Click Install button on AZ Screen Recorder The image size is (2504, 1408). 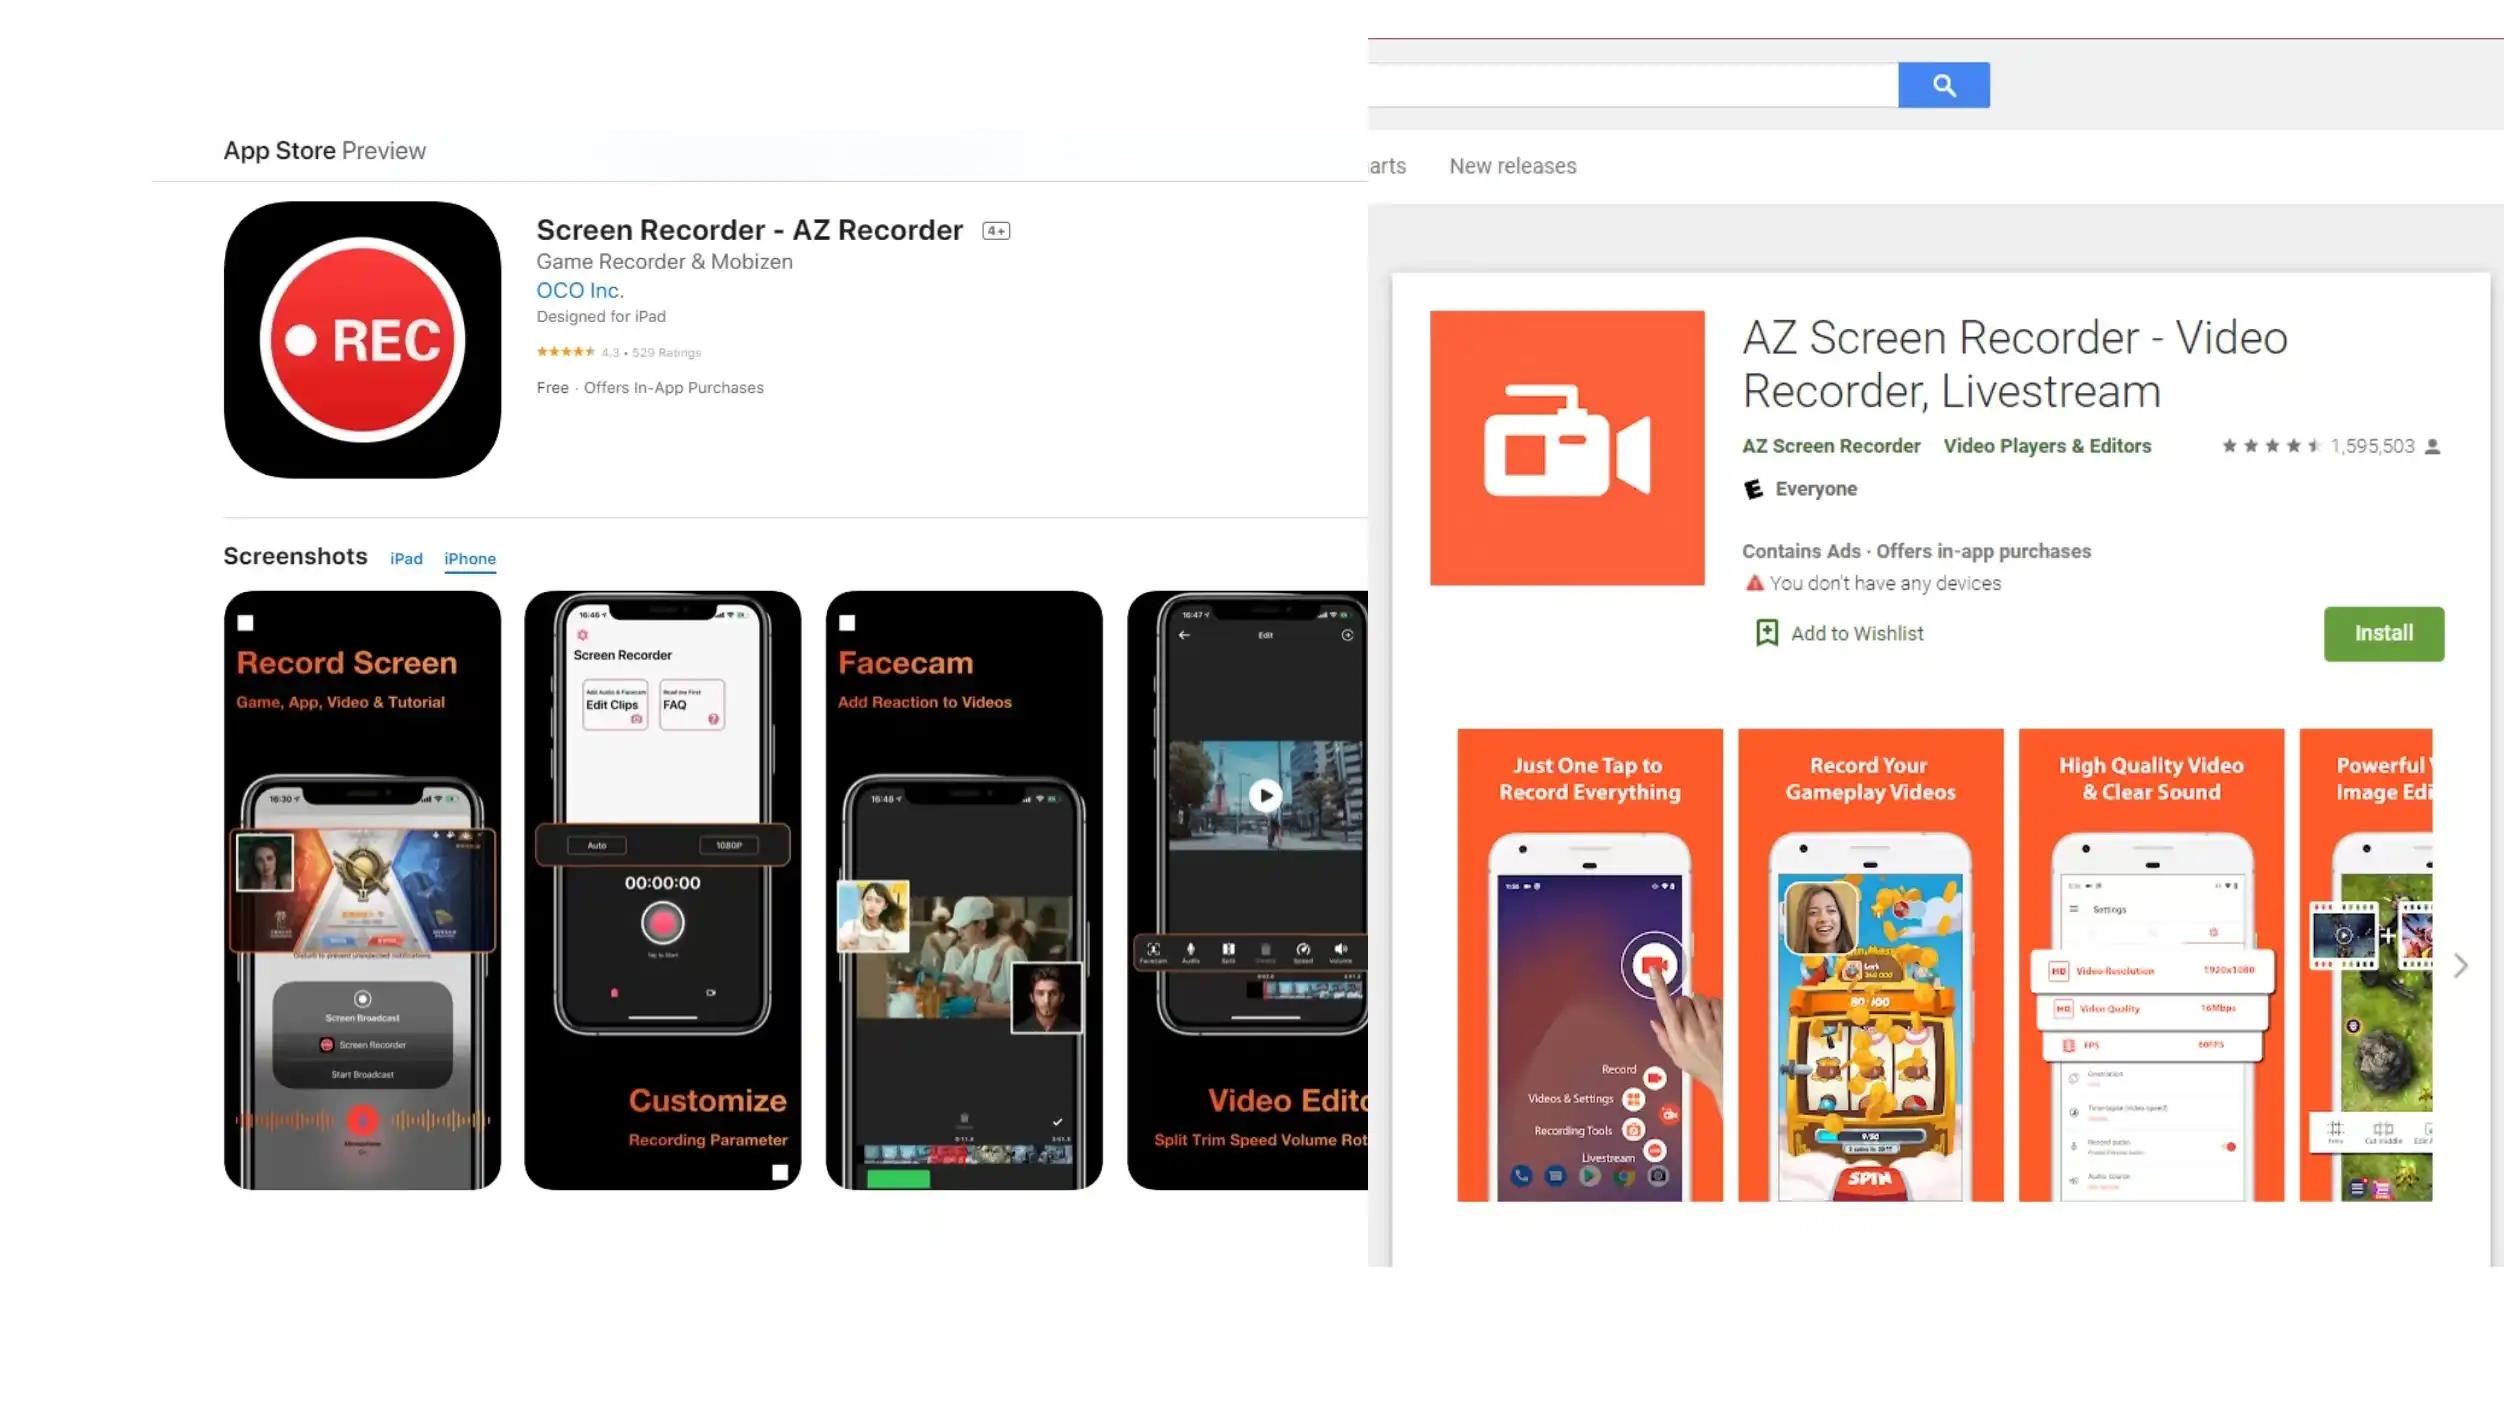tap(2384, 631)
